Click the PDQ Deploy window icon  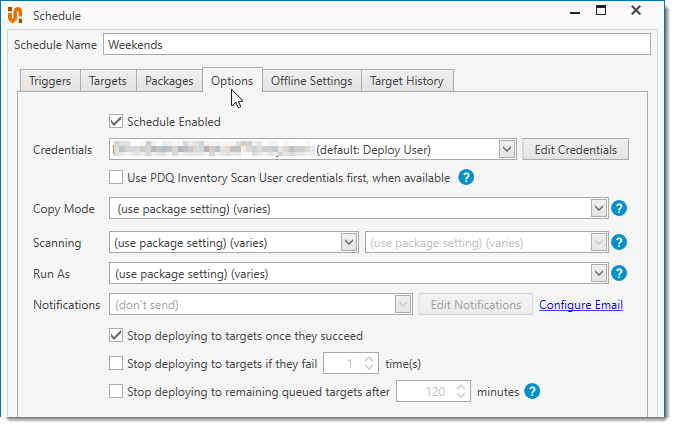tap(17, 16)
